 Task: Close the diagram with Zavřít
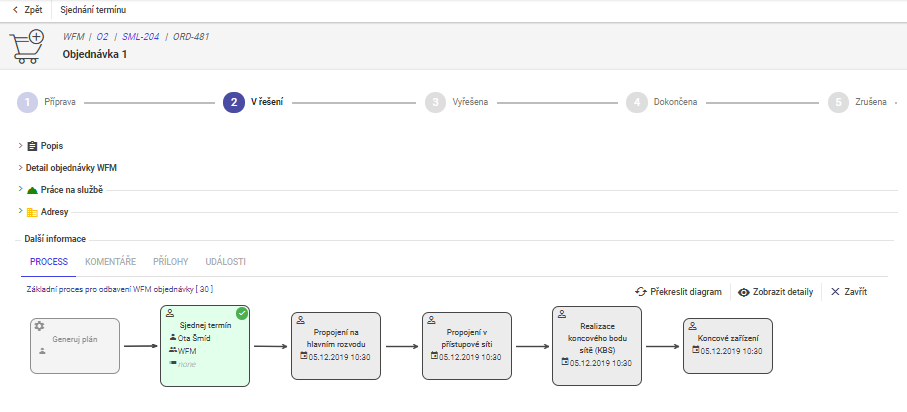point(848,292)
